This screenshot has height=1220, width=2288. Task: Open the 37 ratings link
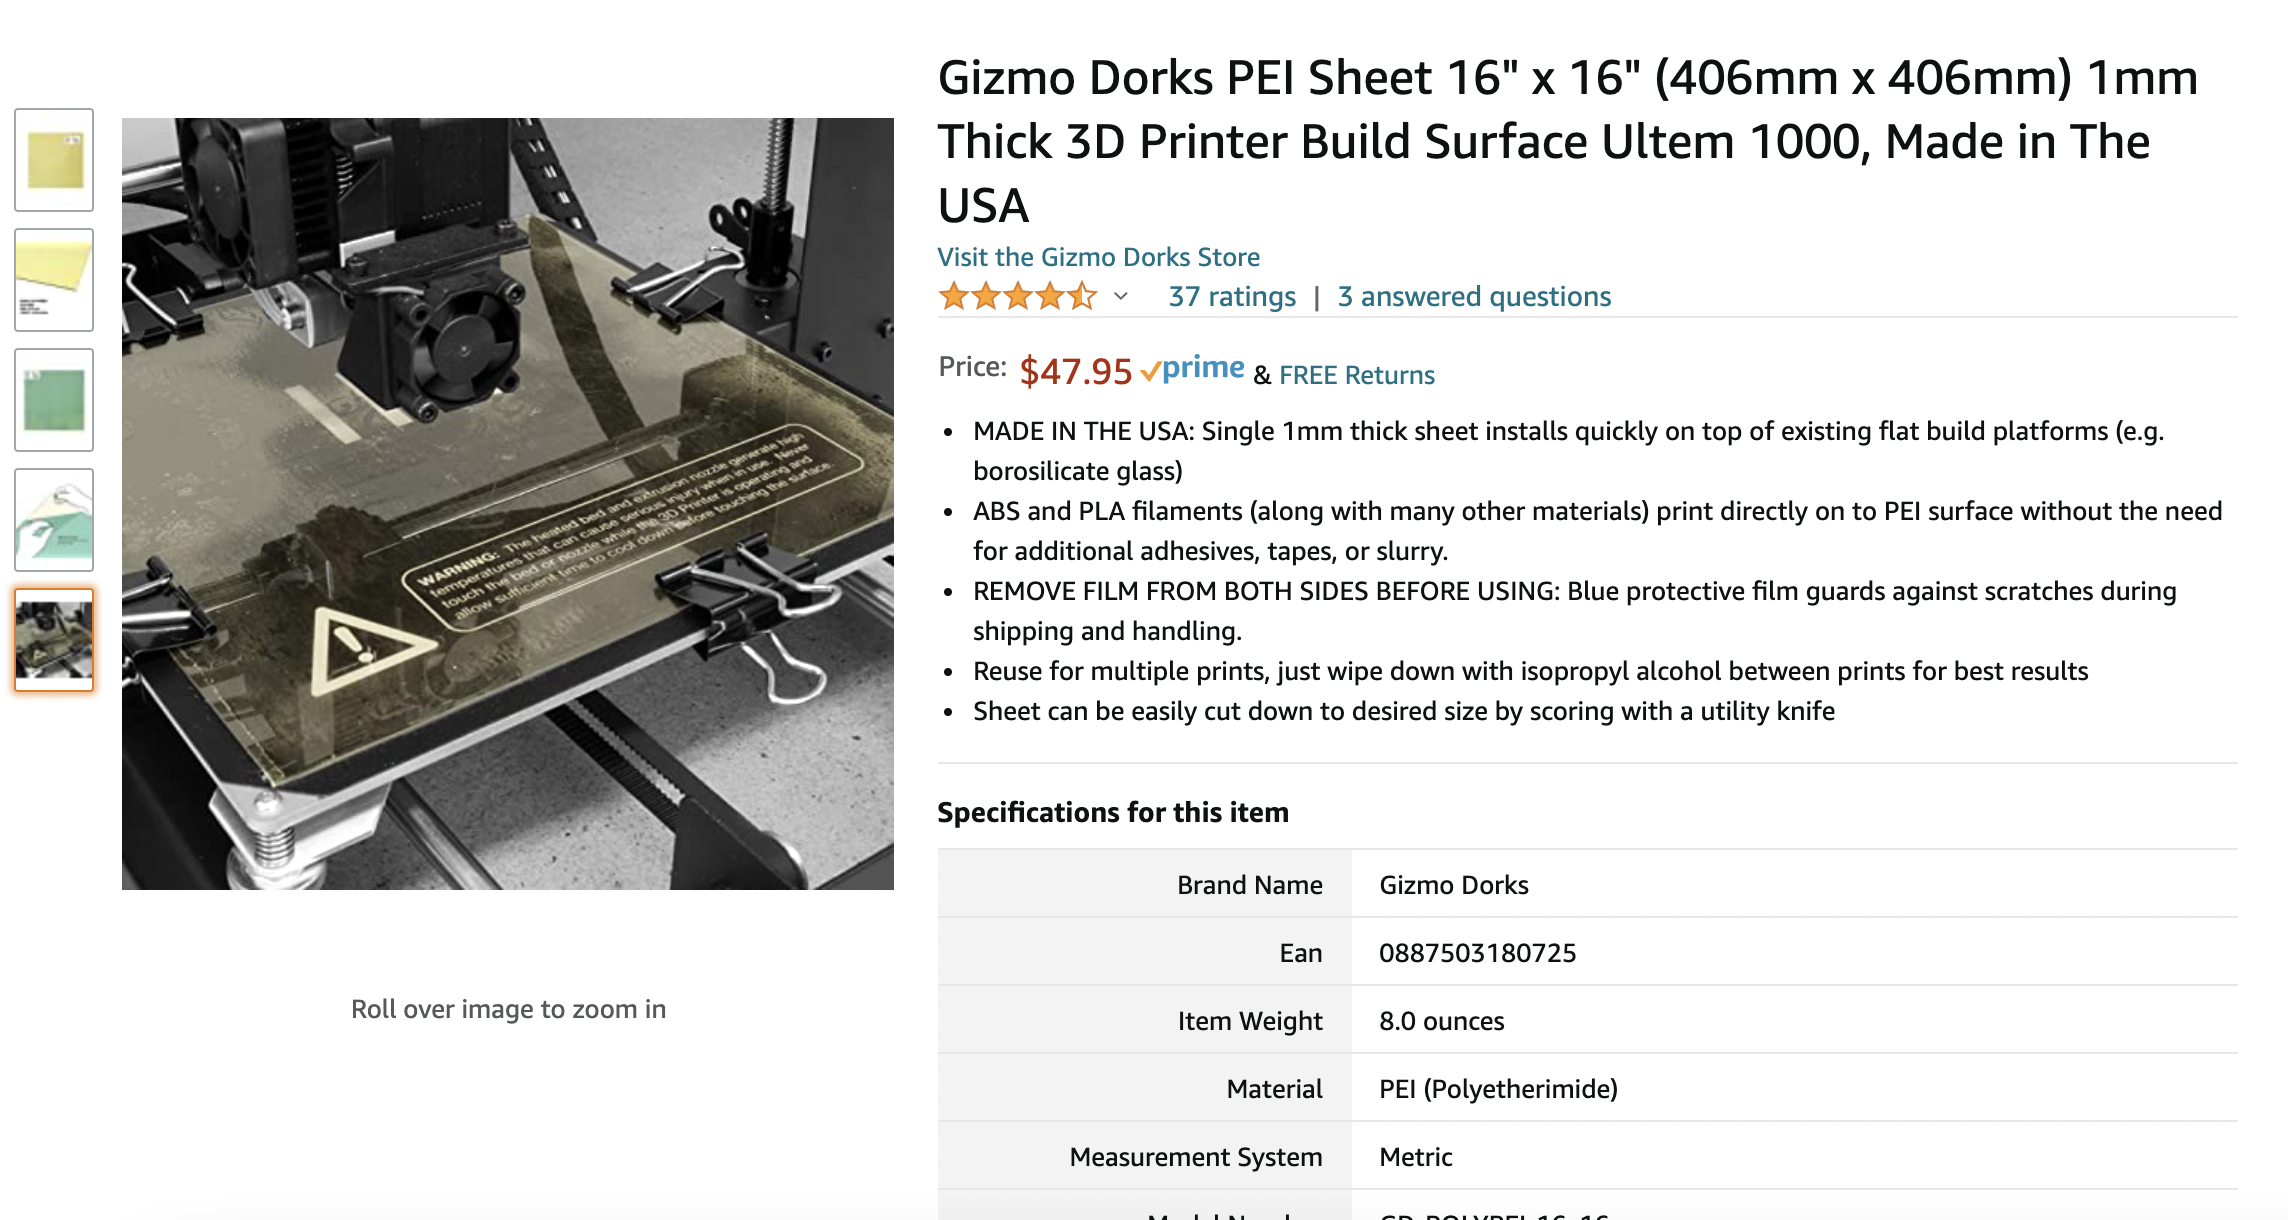(x=1232, y=297)
